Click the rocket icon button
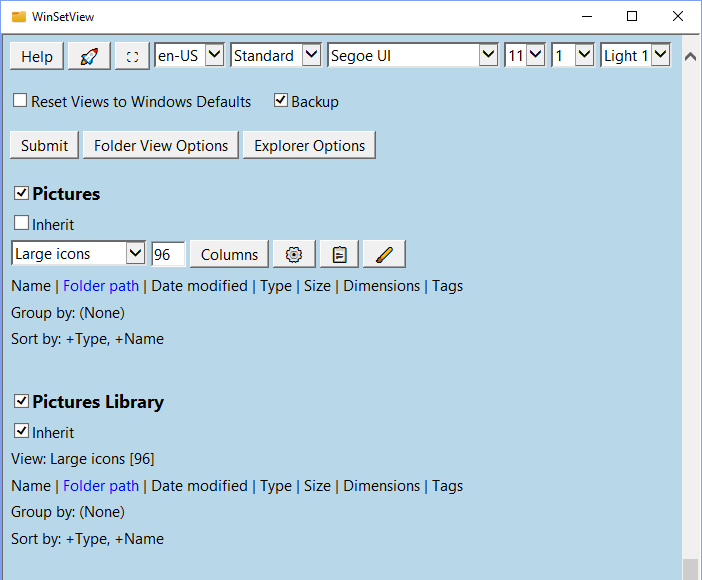 coord(89,56)
